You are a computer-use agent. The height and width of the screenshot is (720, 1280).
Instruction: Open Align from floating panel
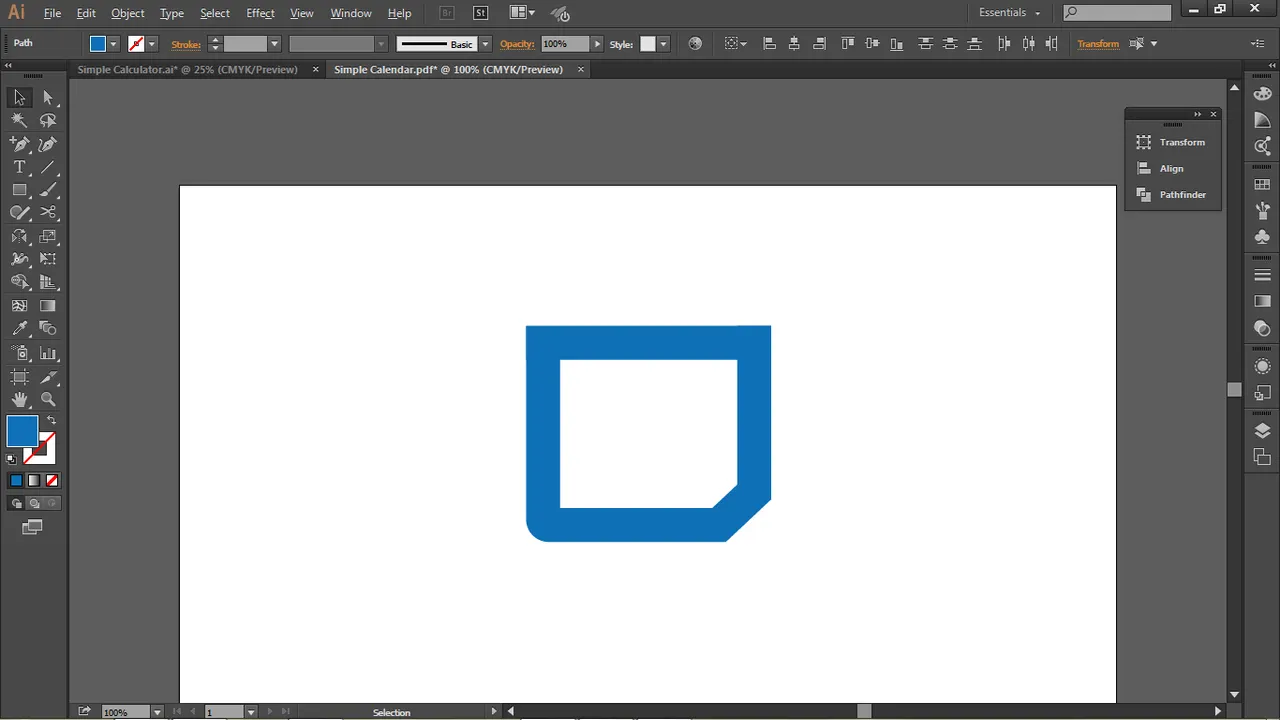point(1173,168)
